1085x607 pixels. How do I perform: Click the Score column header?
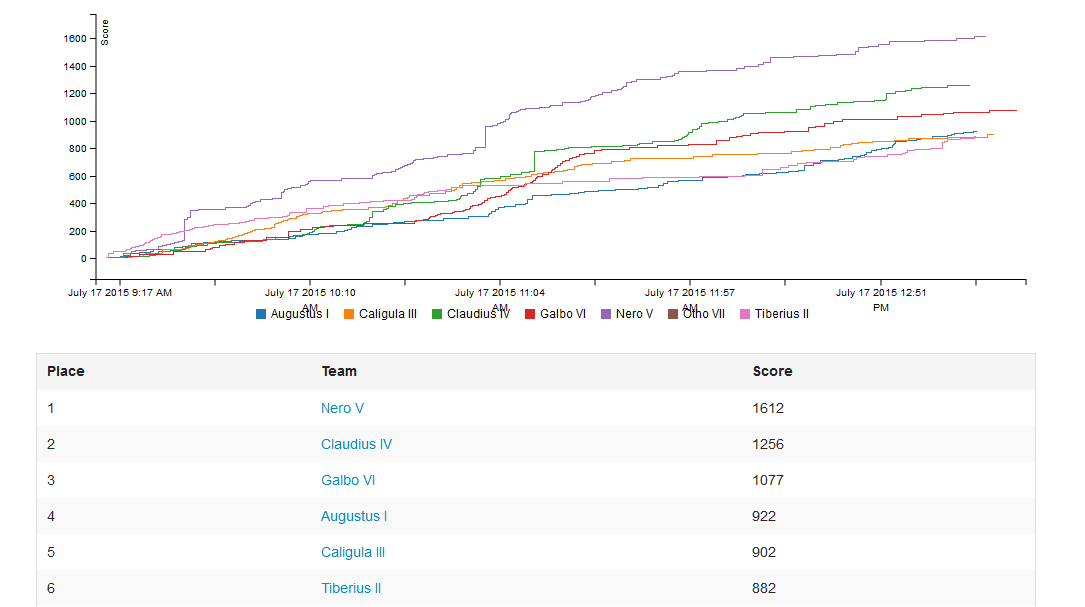[772, 372]
